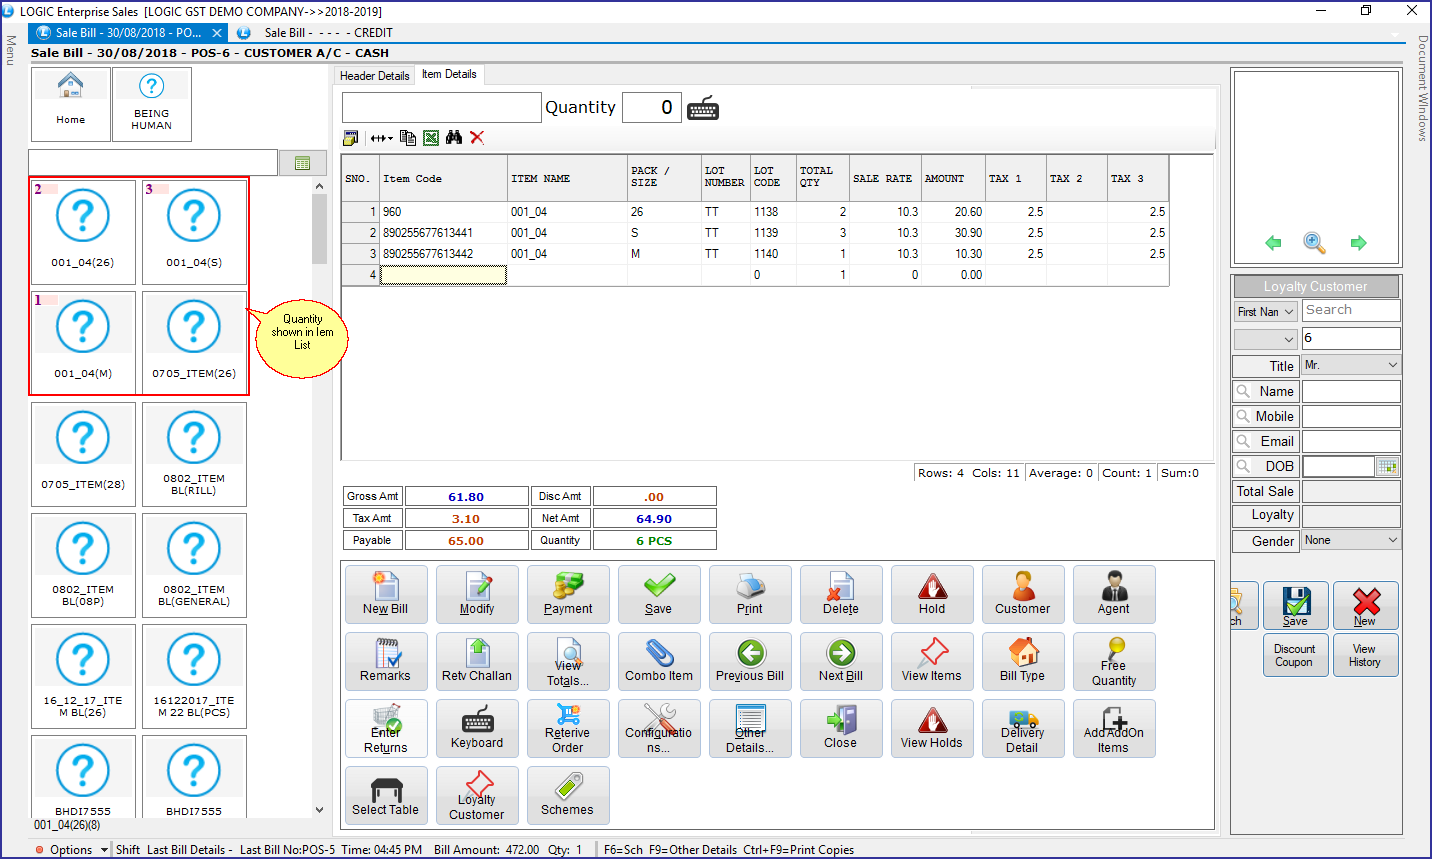Switch to the Sale Bill CREDIT window tab
This screenshot has width=1432, height=859.
point(330,33)
